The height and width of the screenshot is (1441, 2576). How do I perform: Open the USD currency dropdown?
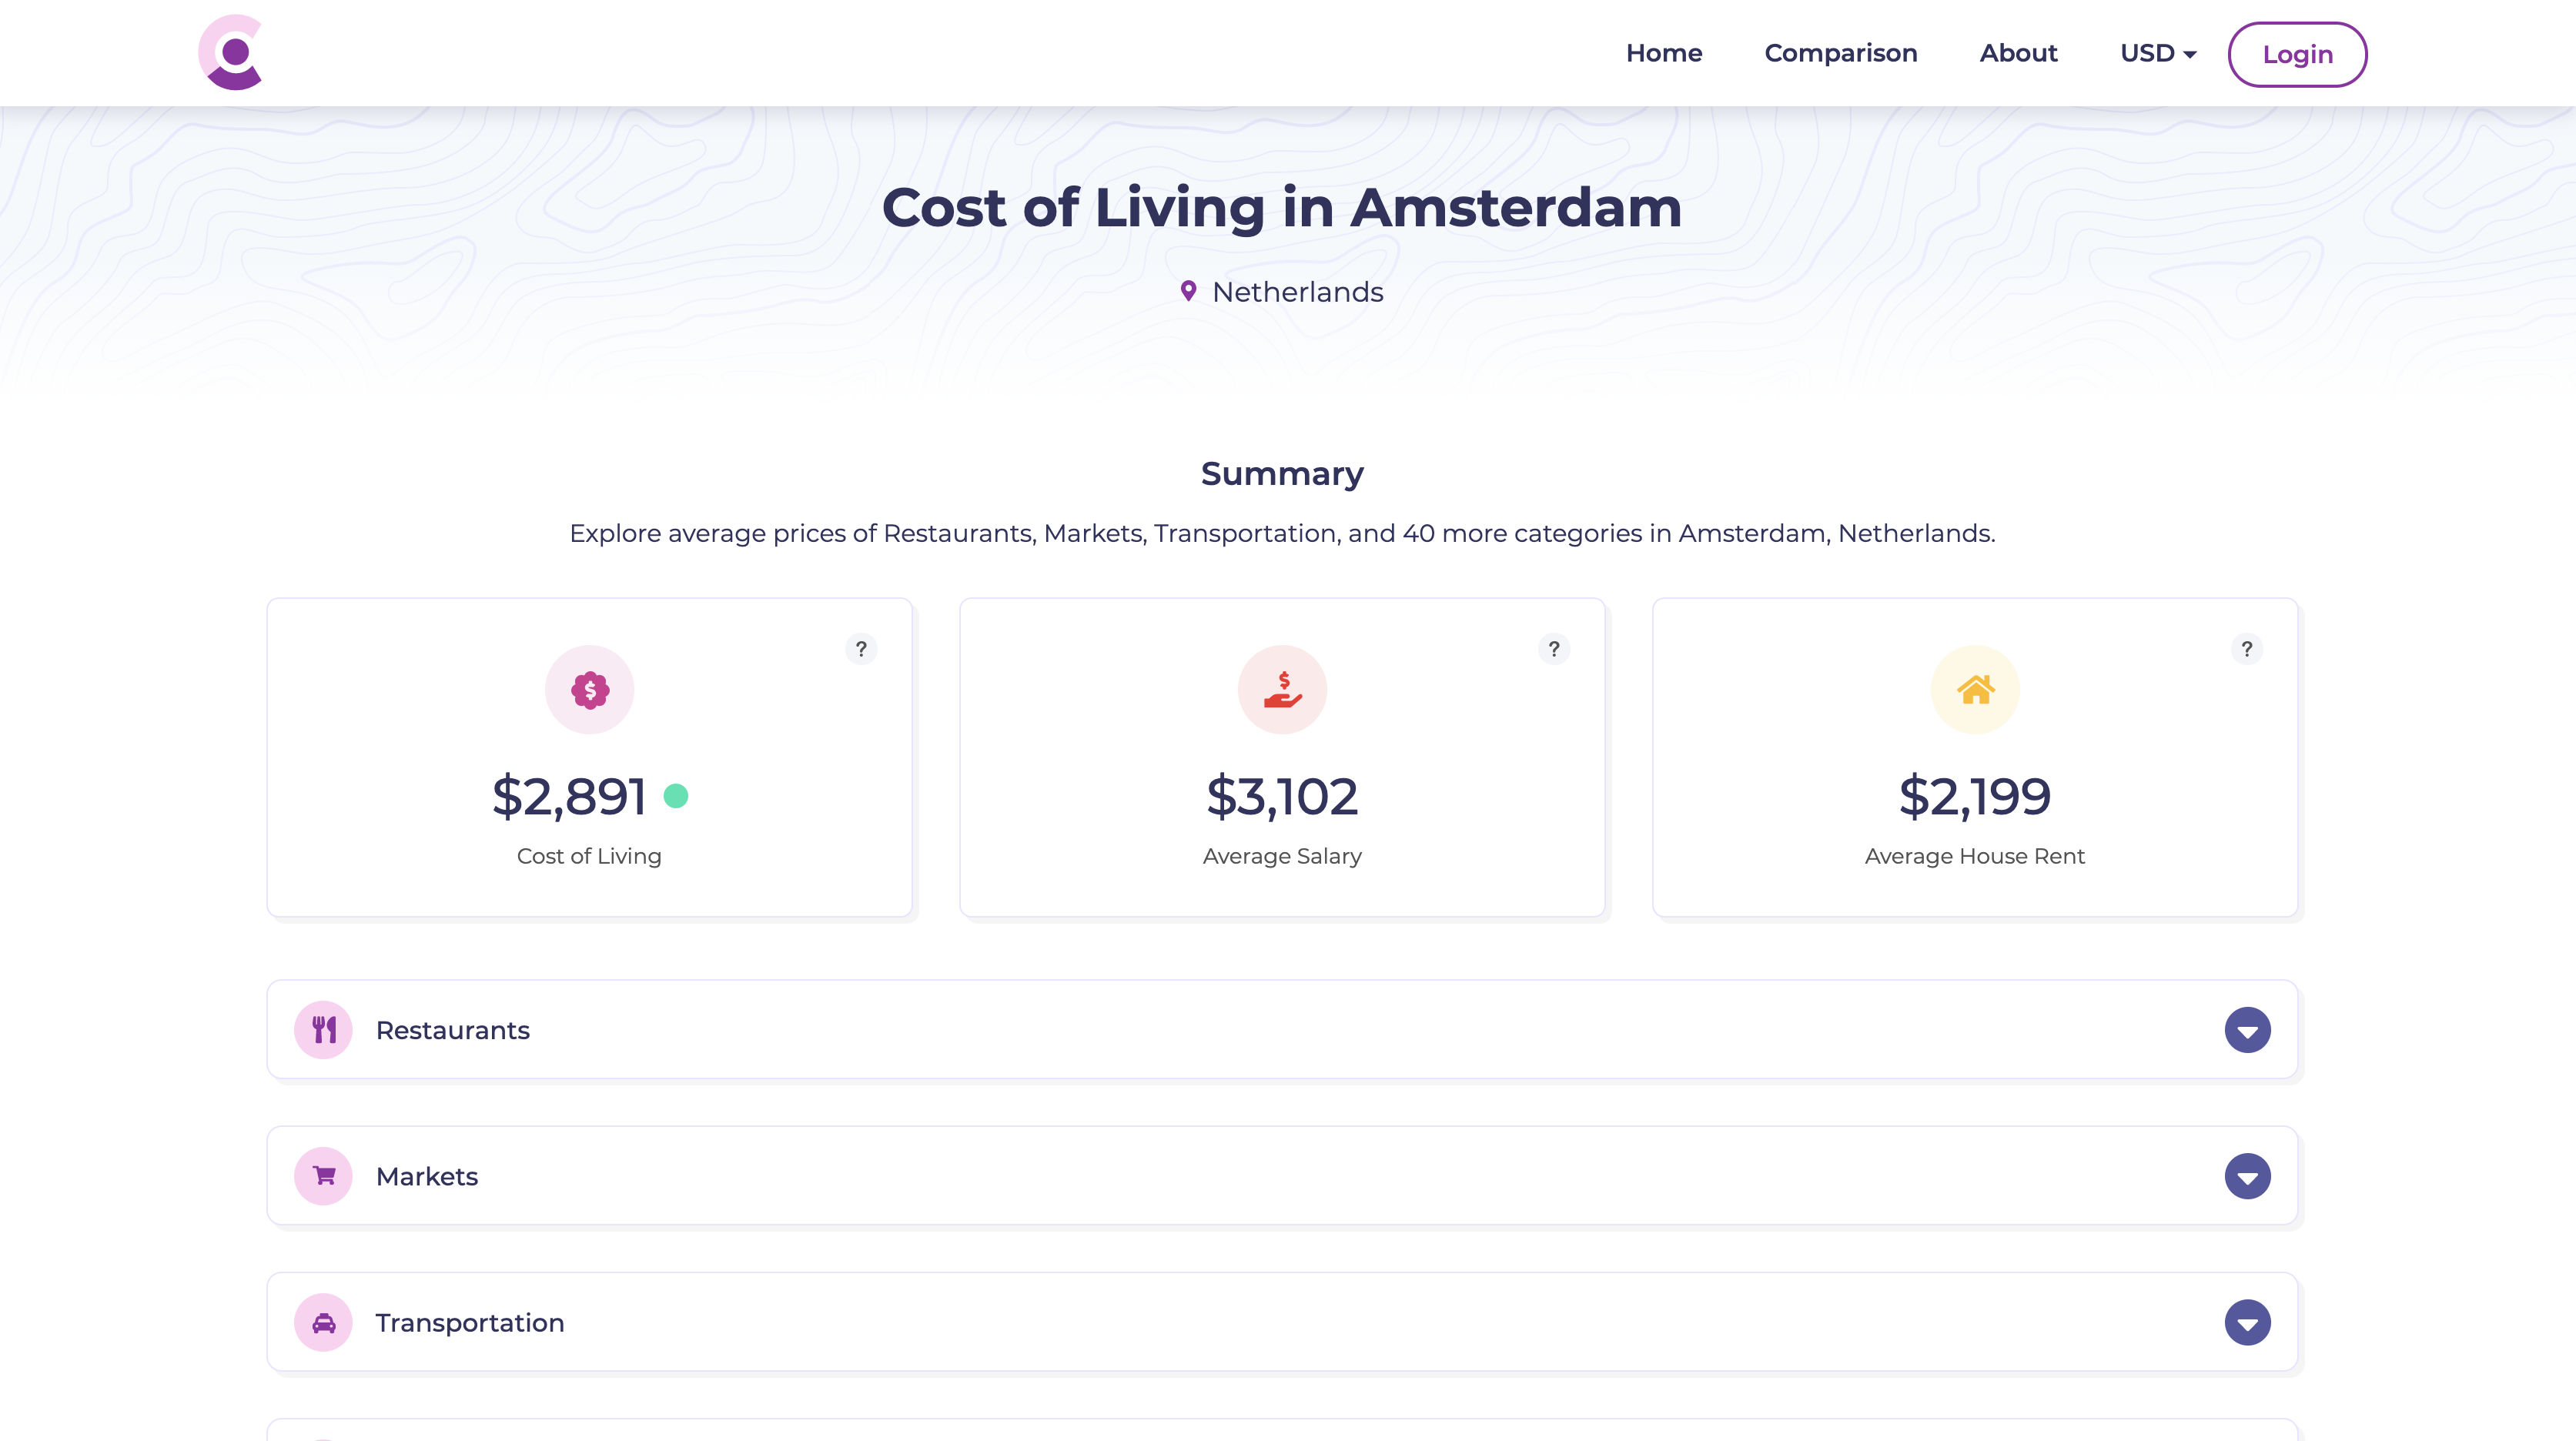pos(2157,53)
